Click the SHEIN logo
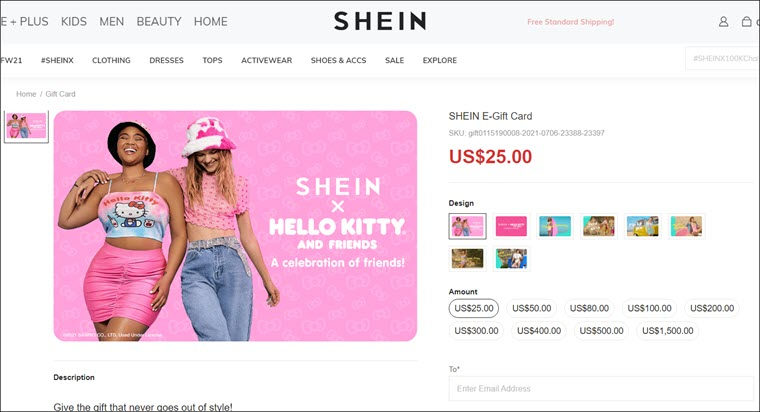This screenshot has height=412, width=760. point(380,21)
